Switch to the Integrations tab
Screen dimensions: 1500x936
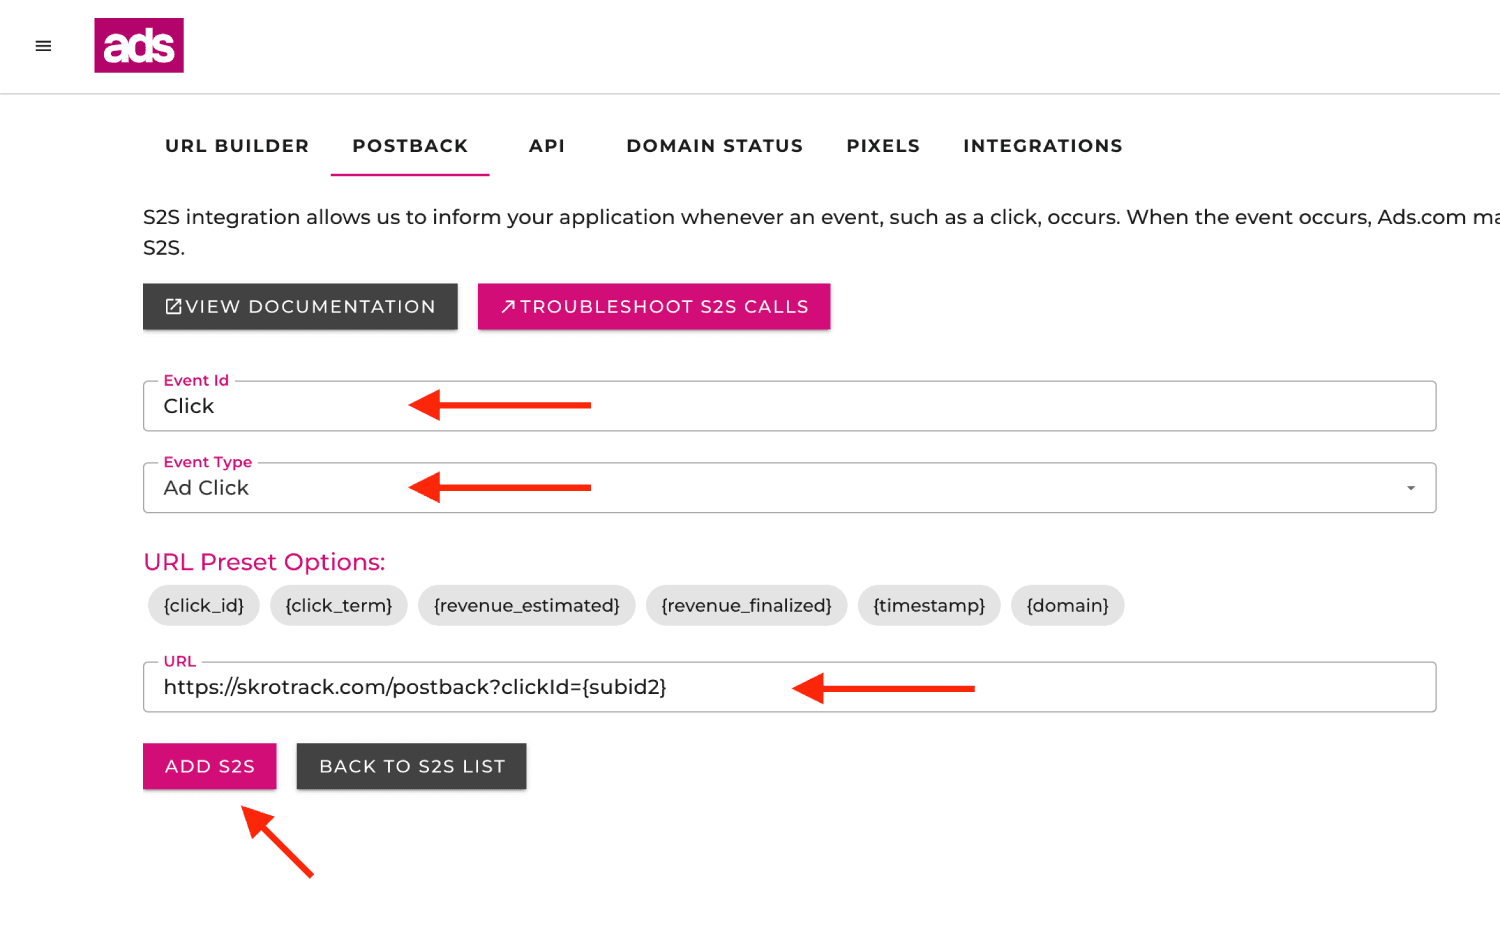(x=1043, y=146)
